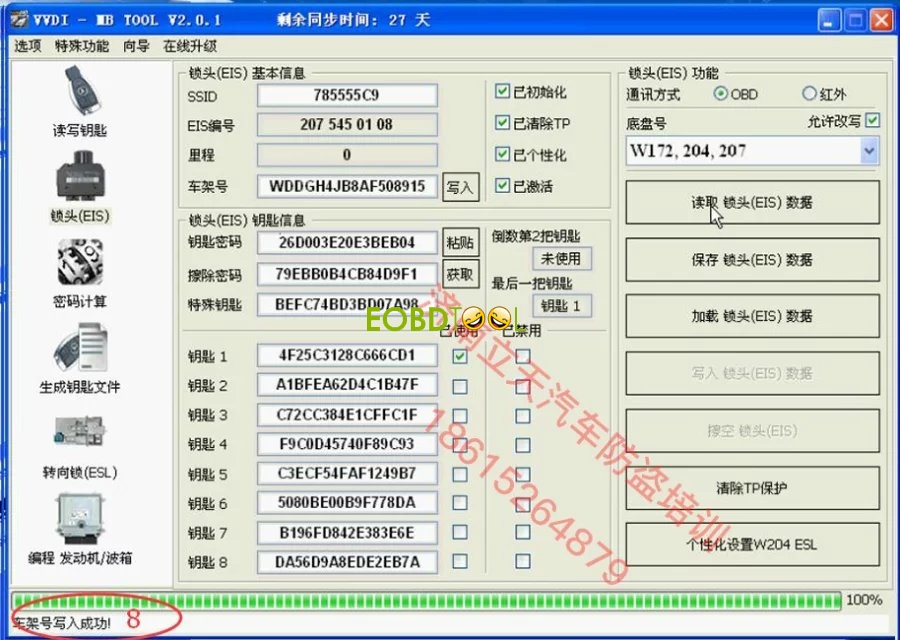900x640 pixels.
Task: Click the 100% progress label
Action: (864, 600)
